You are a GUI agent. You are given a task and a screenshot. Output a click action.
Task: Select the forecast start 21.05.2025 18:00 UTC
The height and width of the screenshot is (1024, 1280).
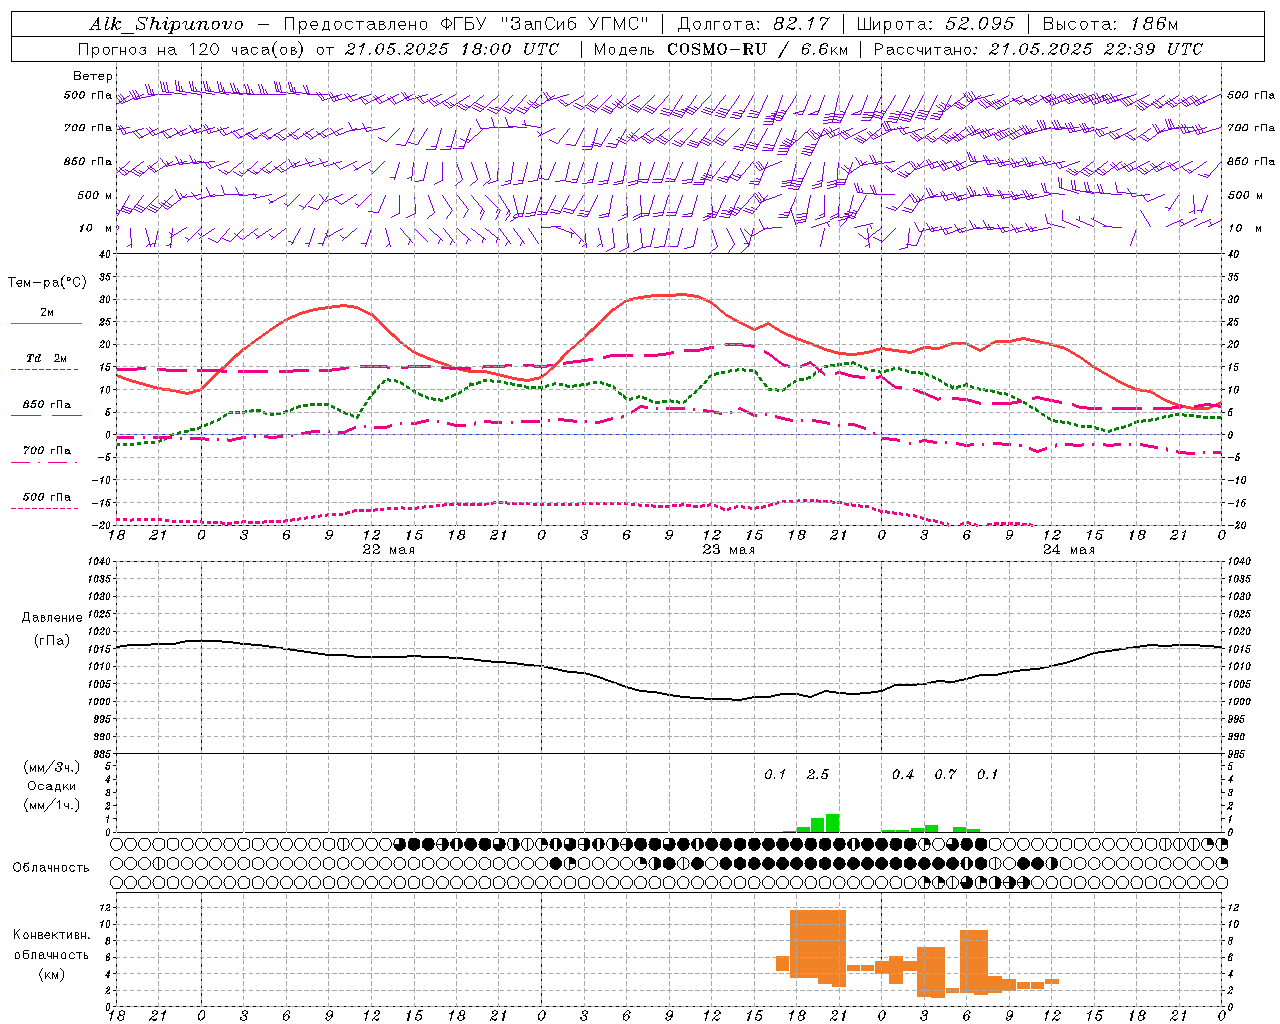pyautogui.click(x=451, y=49)
